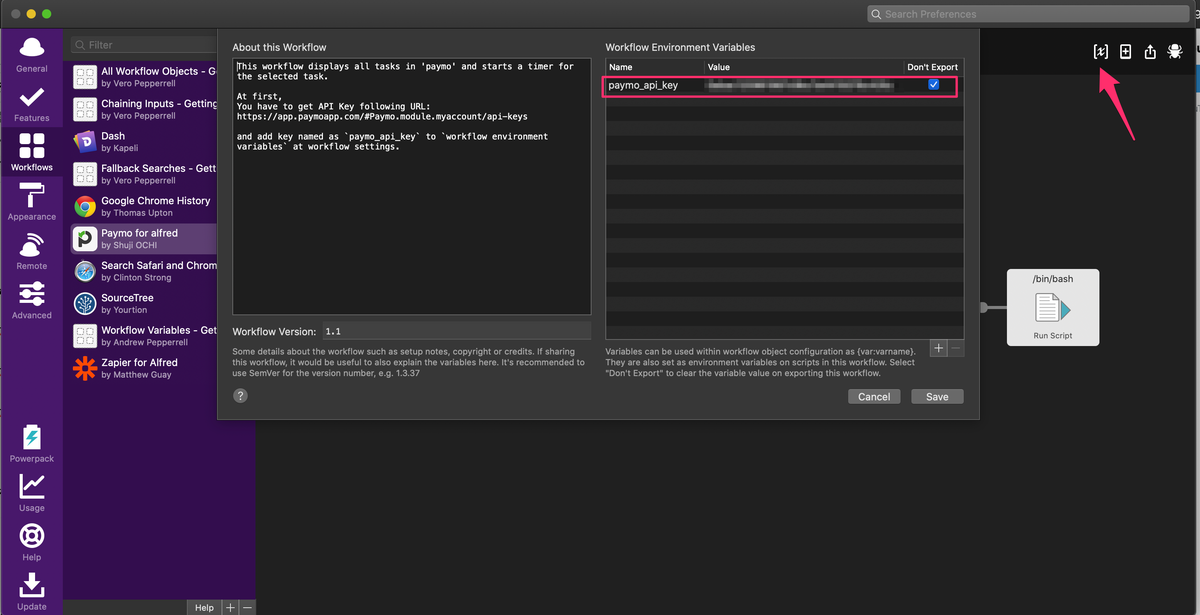Uncheck Don't Export for paymo_api_key
1200x615 pixels.
(934, 85)
